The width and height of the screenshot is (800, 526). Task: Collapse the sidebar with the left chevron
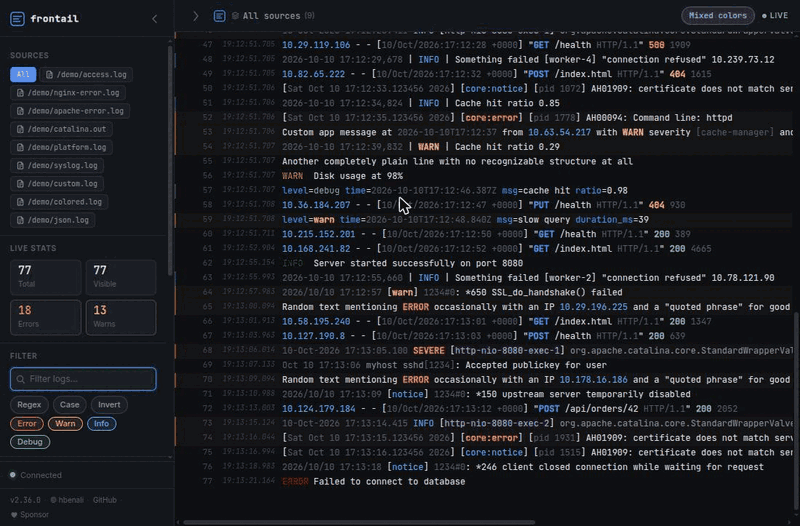[x=155, y=19]
